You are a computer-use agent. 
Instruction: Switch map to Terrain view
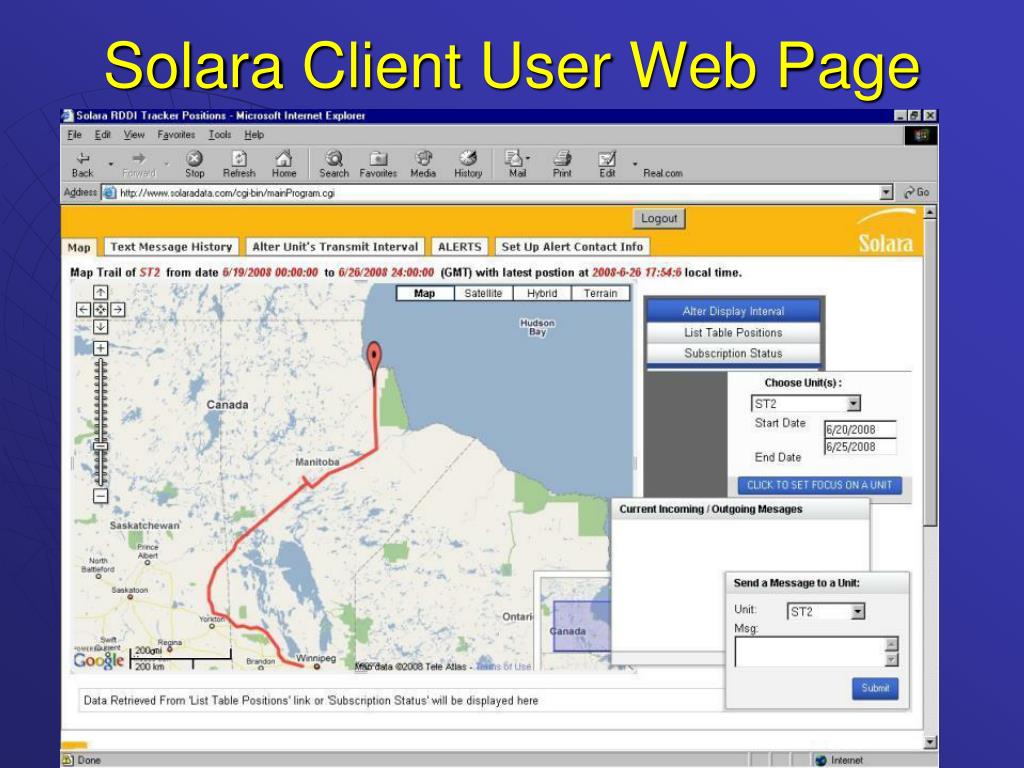tap(601, 293)
